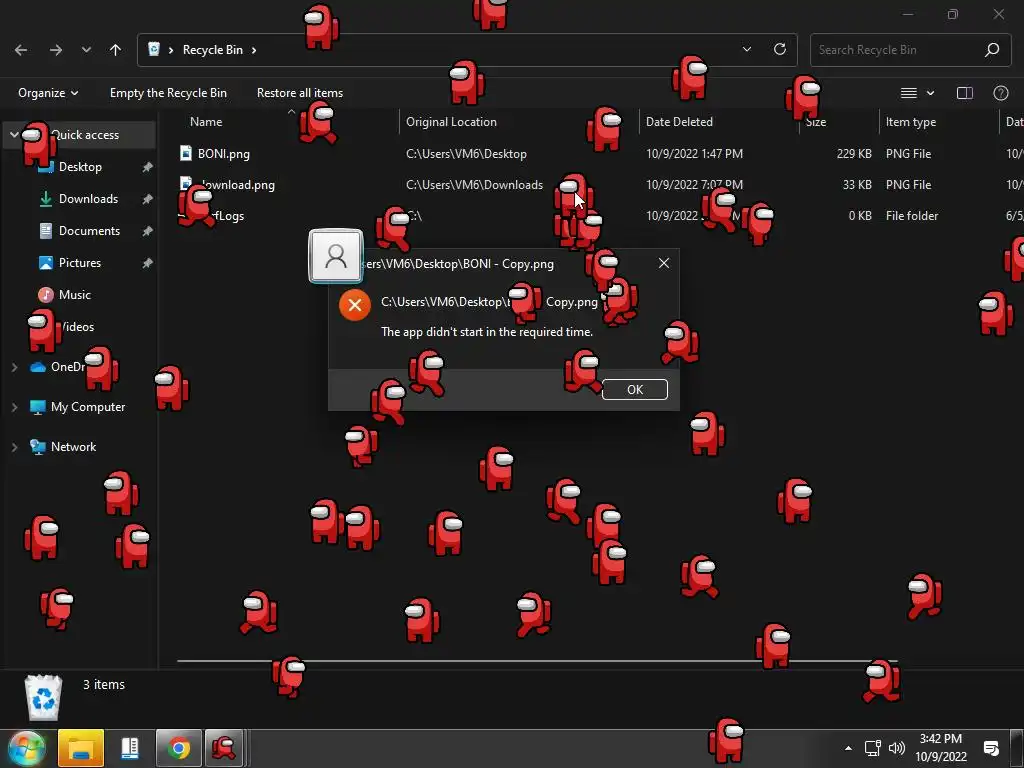Unpin Documents using its pin icon
Viewport: 1024px width, 768px height.
tap(148, 231)
